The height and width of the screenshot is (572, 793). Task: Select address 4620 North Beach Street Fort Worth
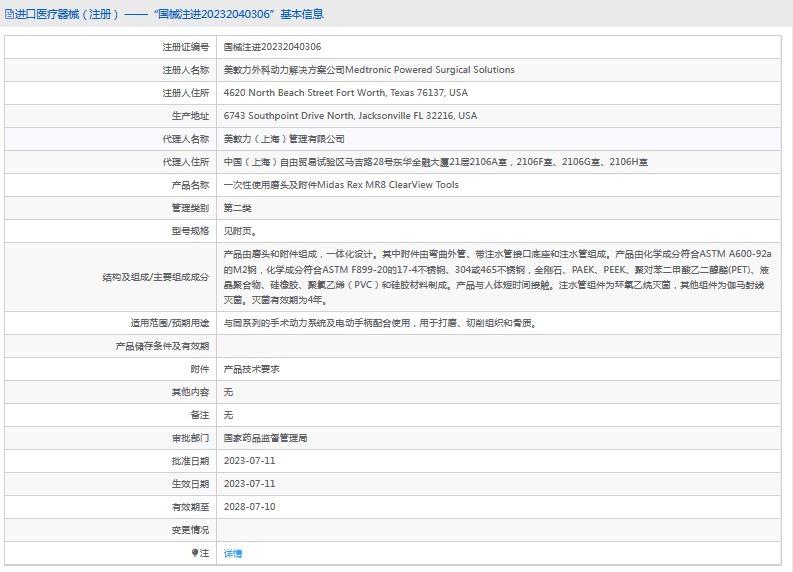pos(345,93)
